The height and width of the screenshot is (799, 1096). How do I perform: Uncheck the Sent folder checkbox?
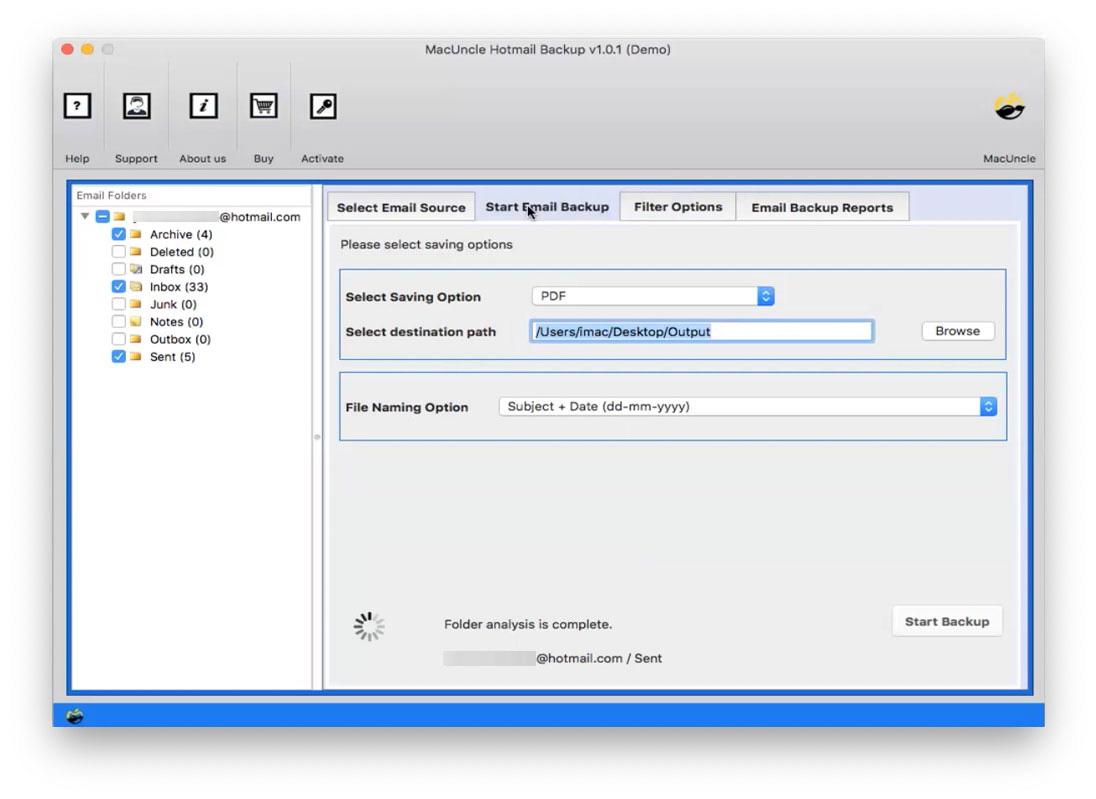(x=118, y=356)
